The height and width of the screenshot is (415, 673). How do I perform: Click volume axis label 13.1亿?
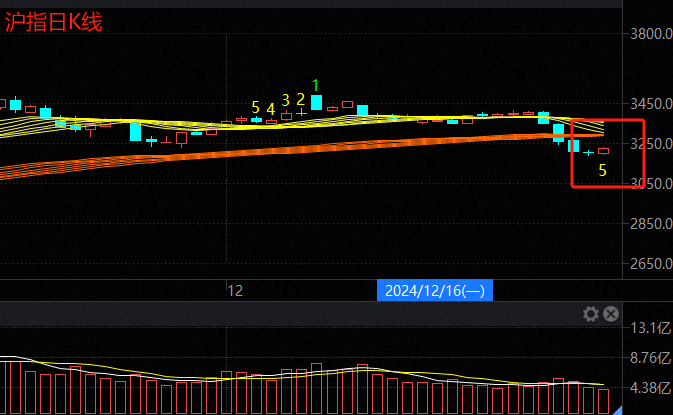[x=650, y=328]
